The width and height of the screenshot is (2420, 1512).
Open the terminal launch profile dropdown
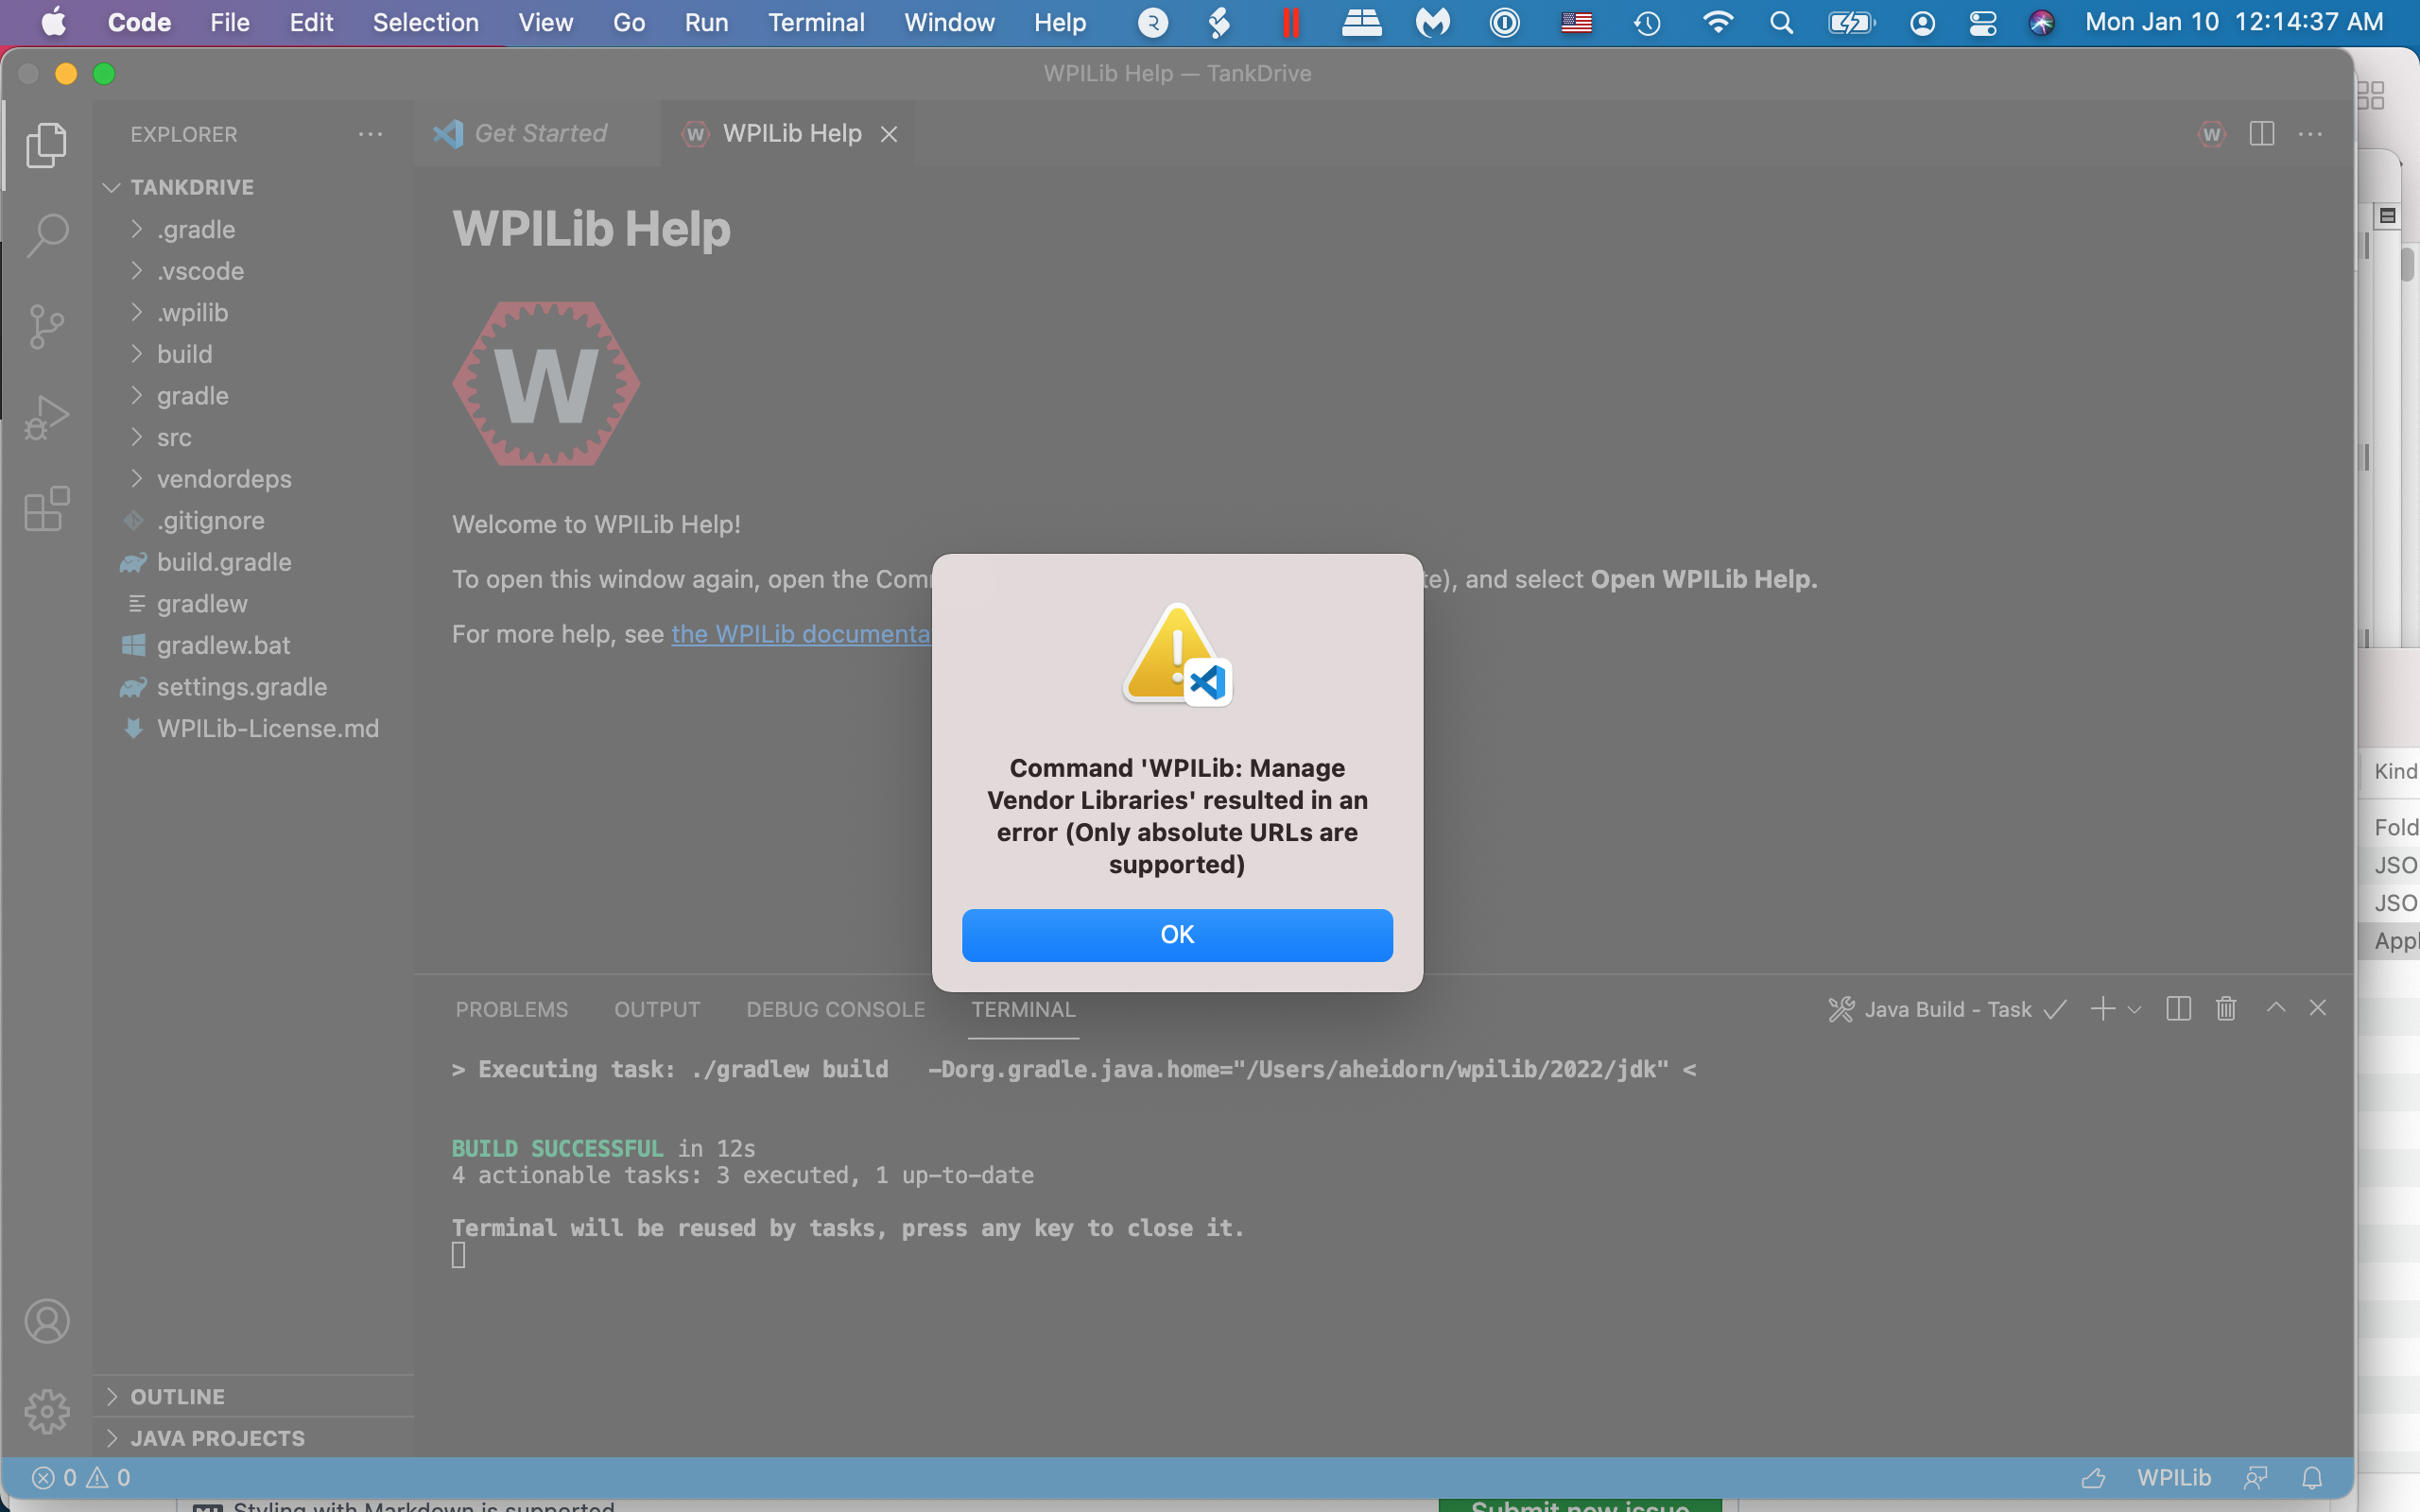point(2136,1009)
